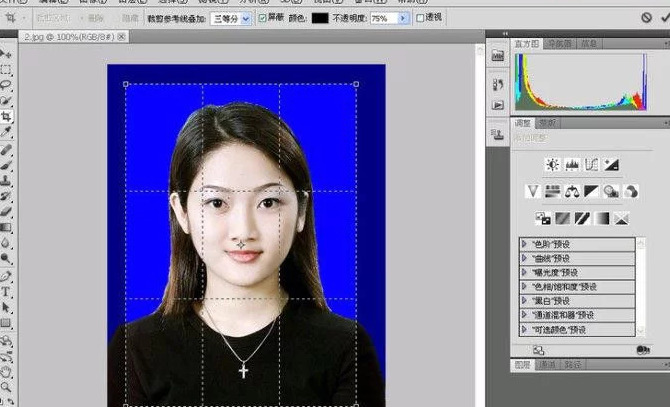Select the Hand tool

coord(6,372)
